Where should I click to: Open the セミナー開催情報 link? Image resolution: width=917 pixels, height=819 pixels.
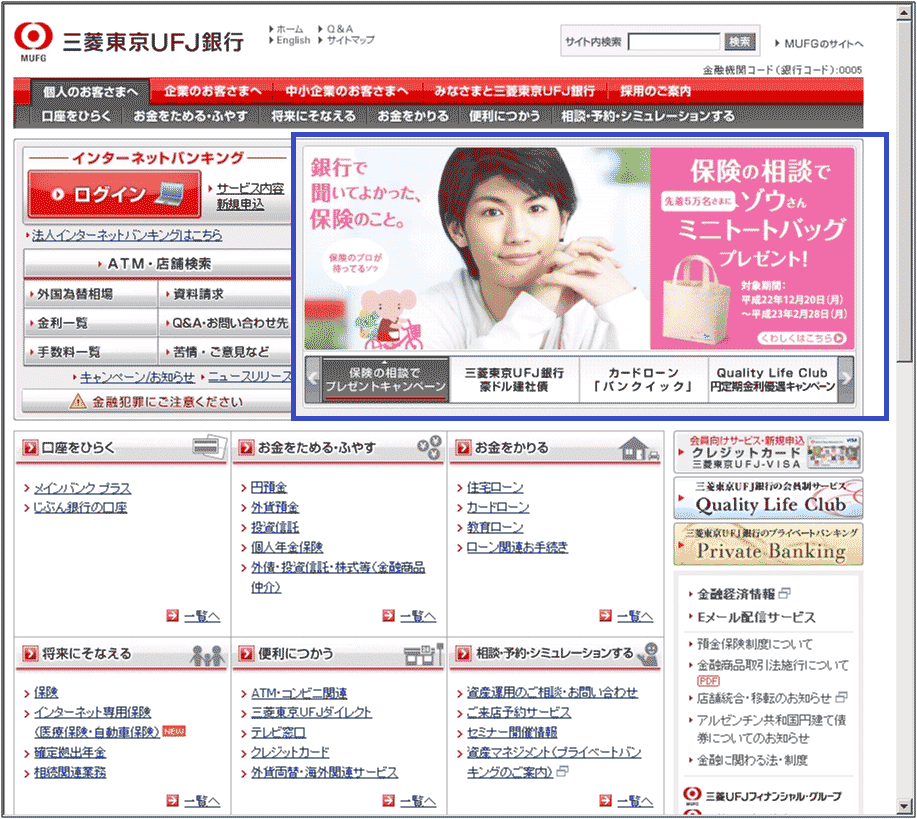pyautogui.click(x=512, y=732)
